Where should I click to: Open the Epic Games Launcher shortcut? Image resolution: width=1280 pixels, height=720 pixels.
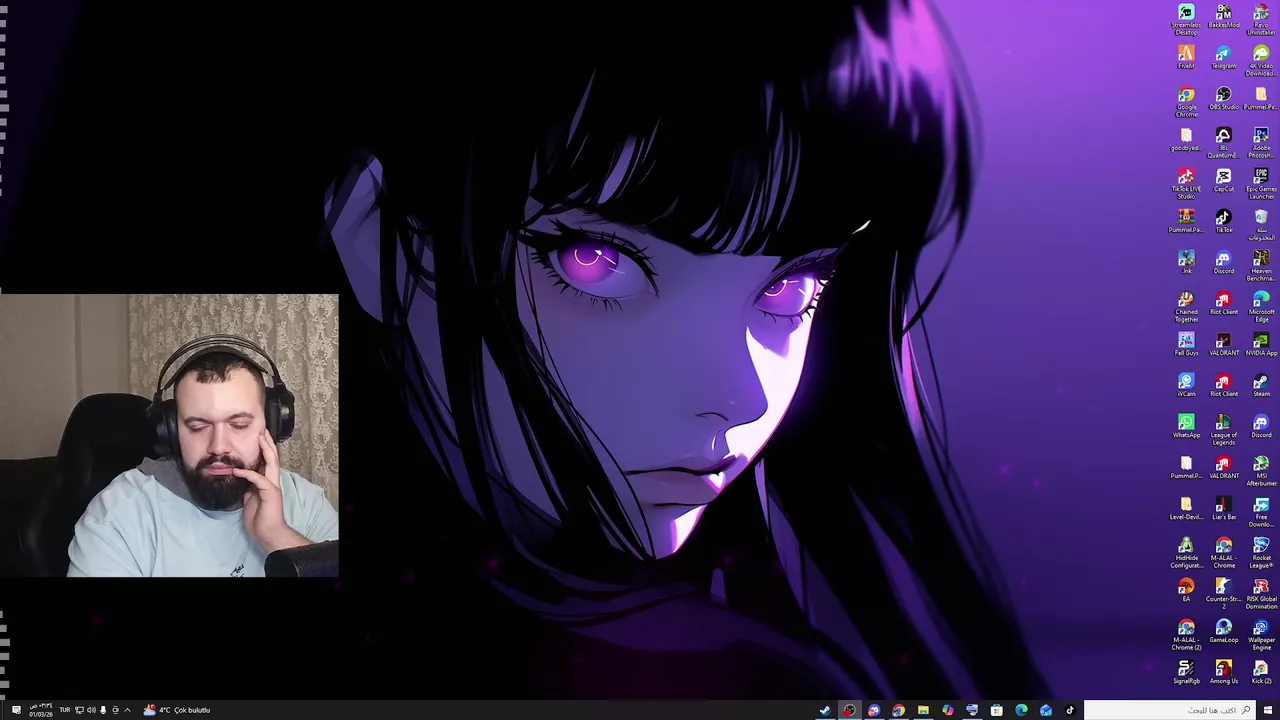tap(1261, 184)
